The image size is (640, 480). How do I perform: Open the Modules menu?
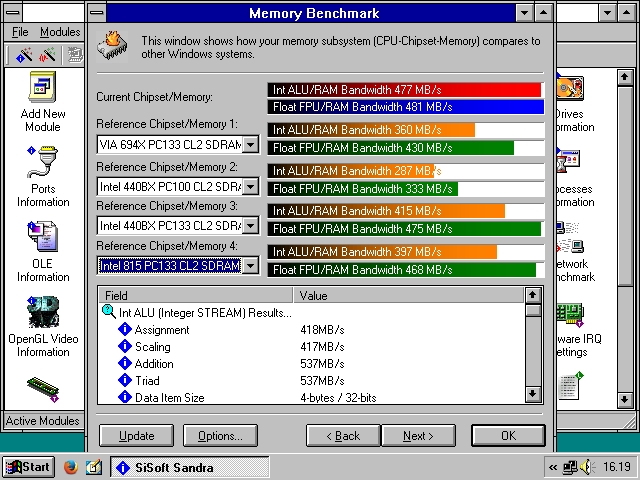60,32
